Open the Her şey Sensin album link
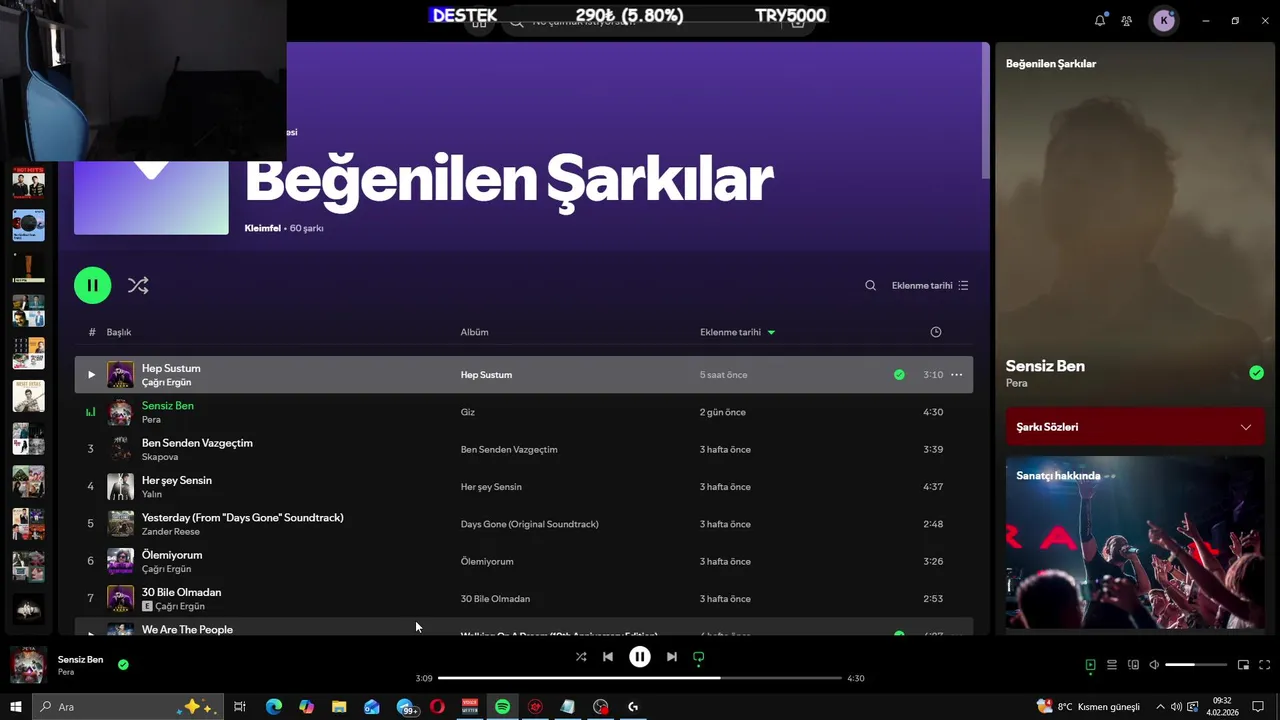The image size is (1280, 720). click(x=491, y=487)
